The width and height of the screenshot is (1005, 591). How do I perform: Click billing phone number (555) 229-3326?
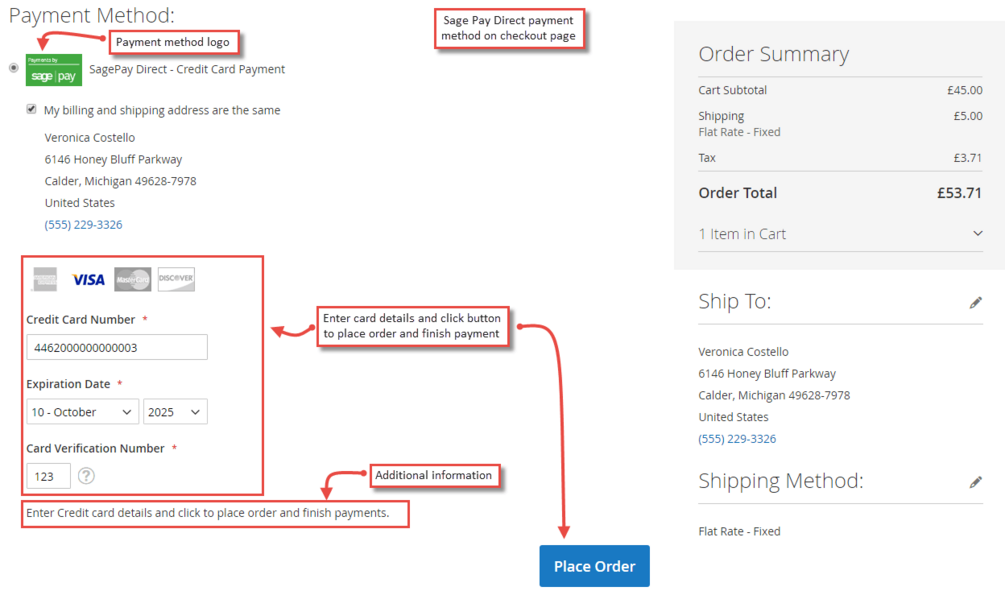(84, 225)
